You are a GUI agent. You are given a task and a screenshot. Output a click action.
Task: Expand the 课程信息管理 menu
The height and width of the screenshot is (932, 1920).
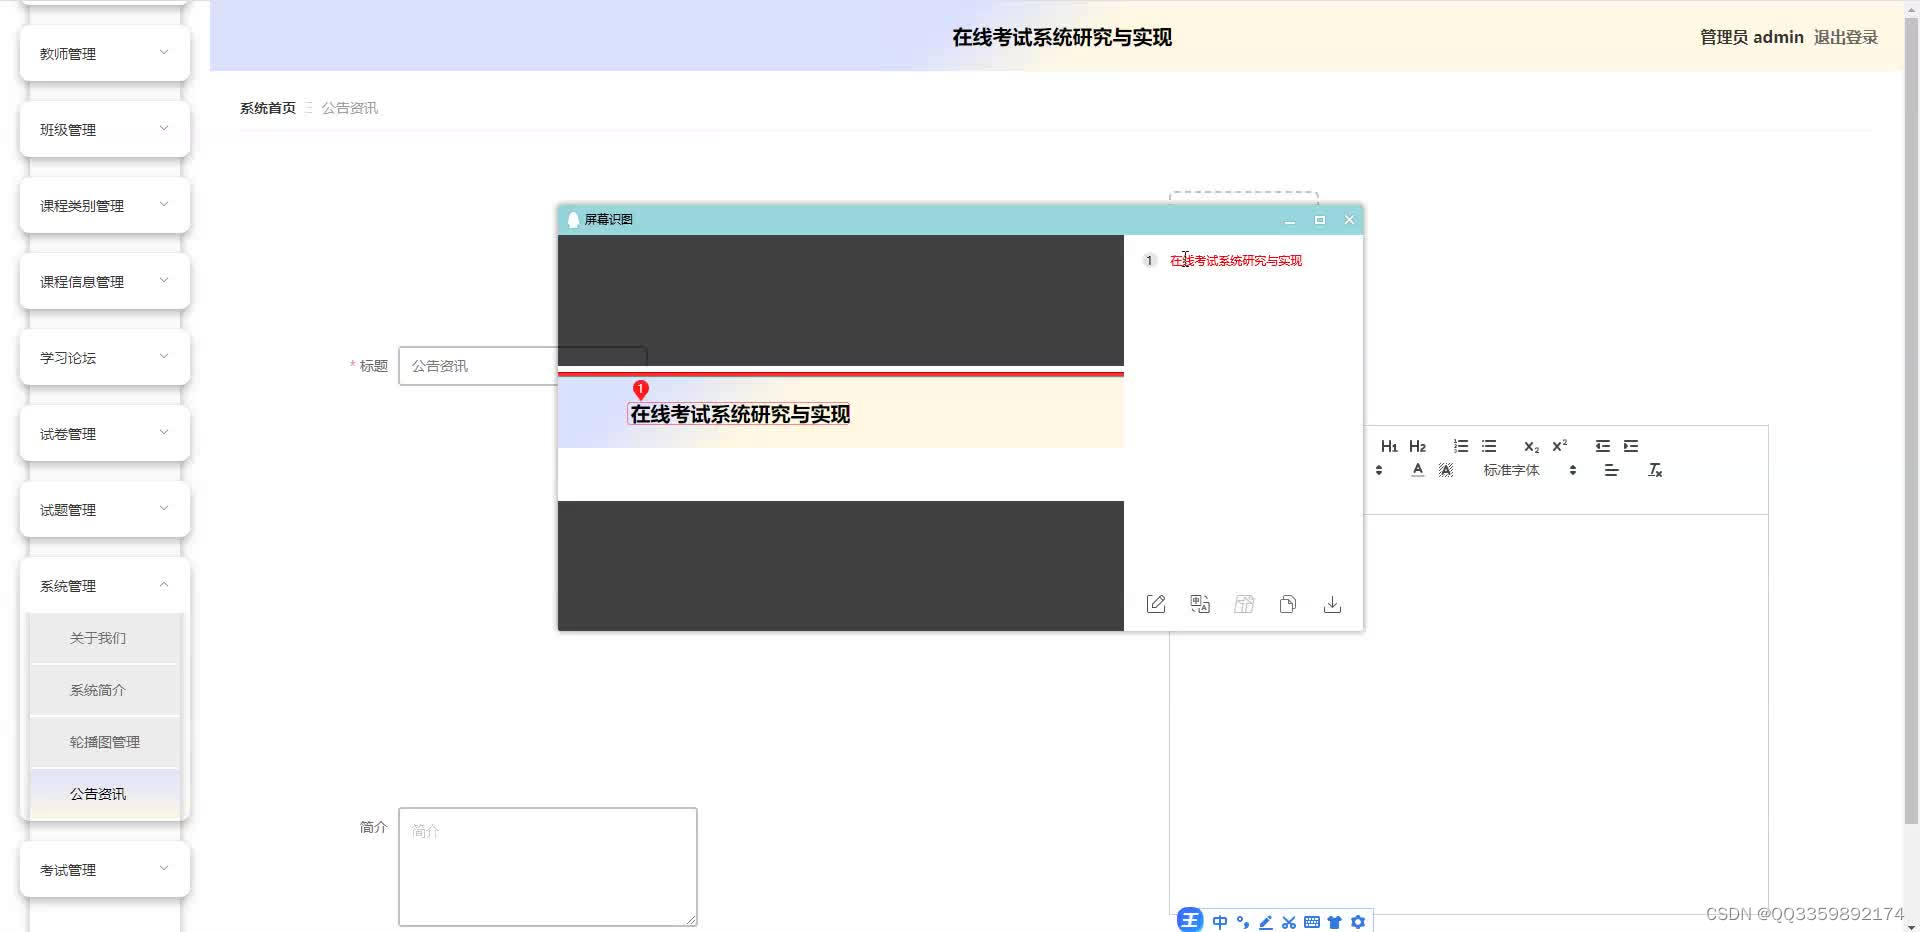(x=105, y=281)
